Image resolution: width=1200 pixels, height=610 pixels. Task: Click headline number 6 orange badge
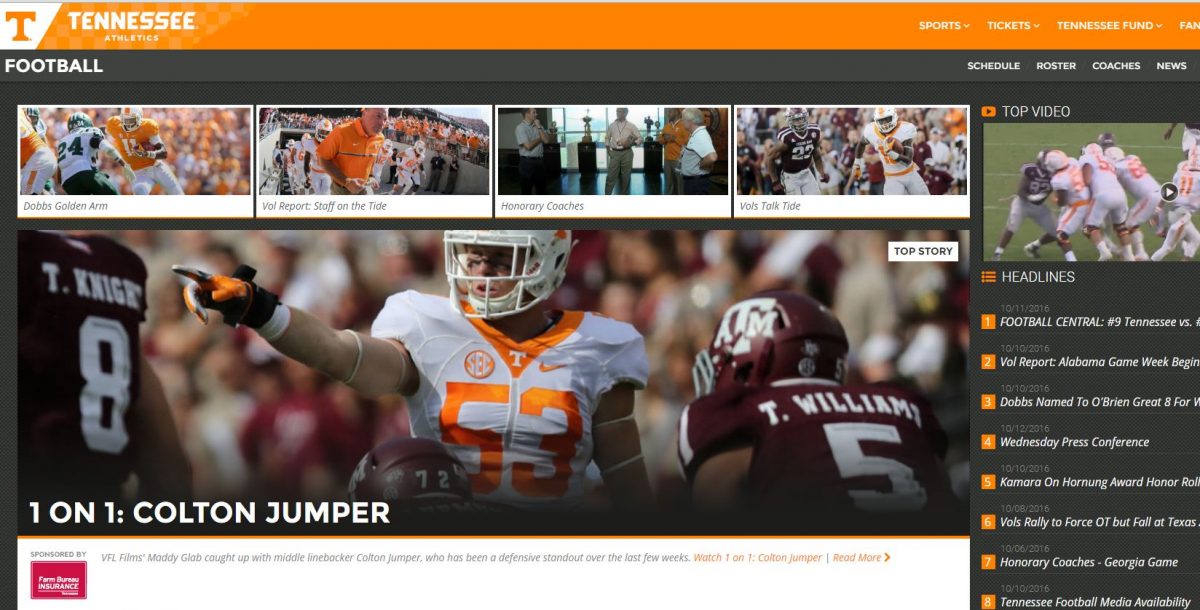click(x=988, y=522)
